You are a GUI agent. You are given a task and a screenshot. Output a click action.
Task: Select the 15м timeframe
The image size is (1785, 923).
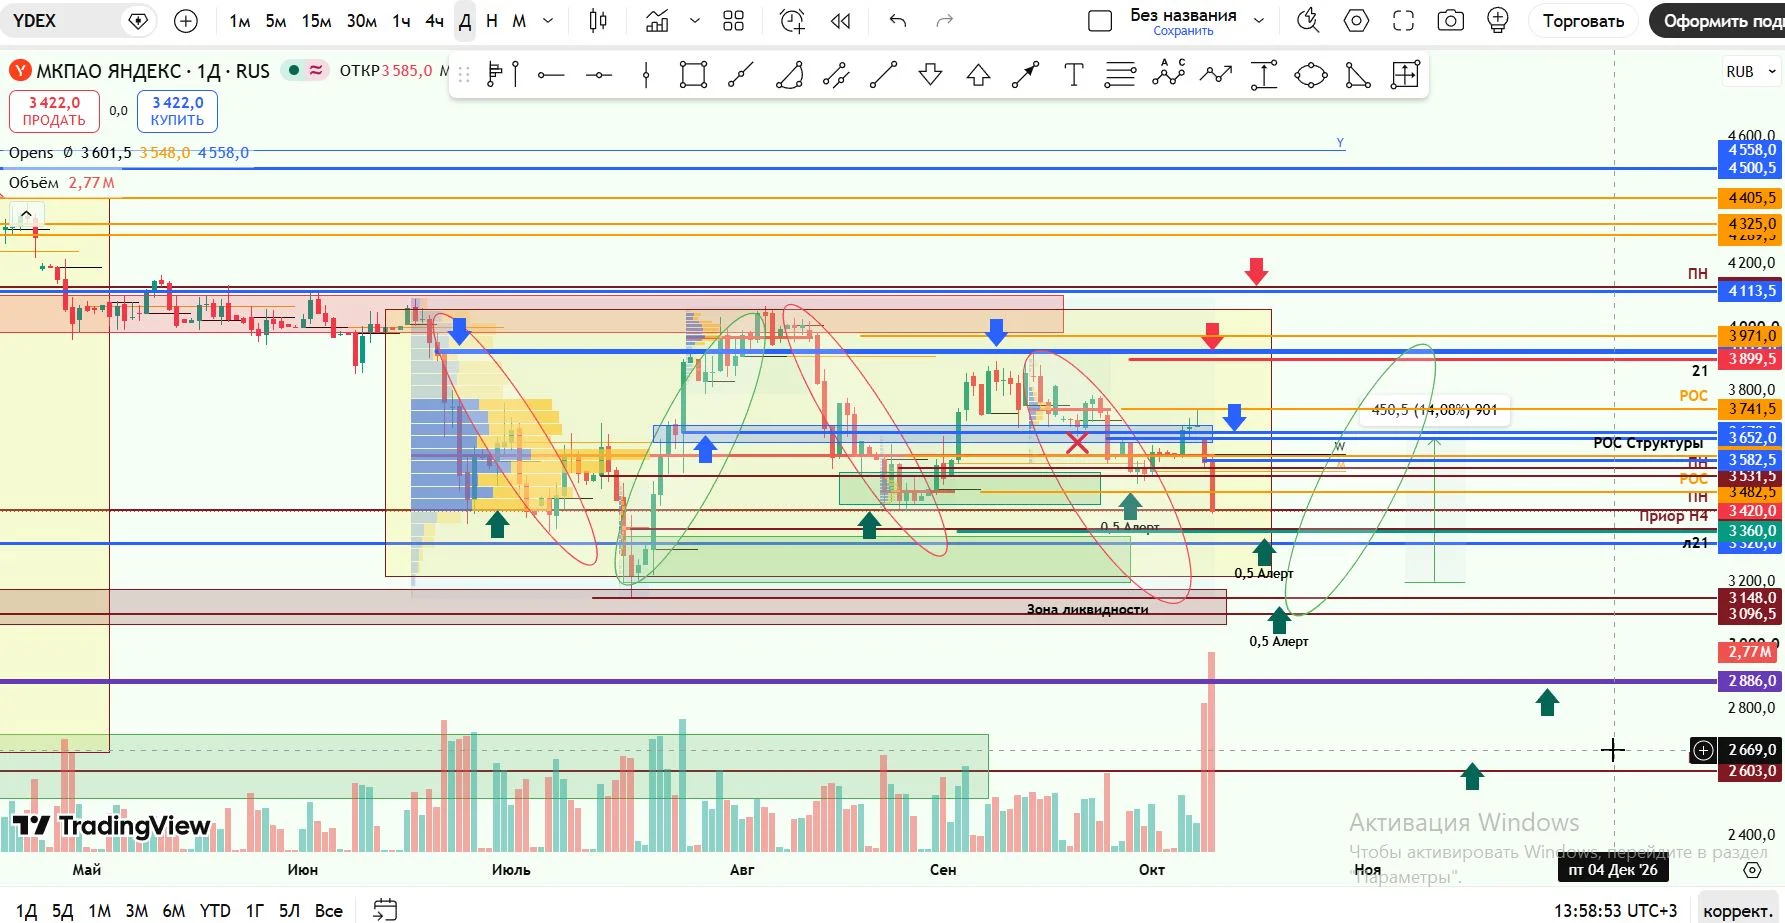tap(317, 21)
